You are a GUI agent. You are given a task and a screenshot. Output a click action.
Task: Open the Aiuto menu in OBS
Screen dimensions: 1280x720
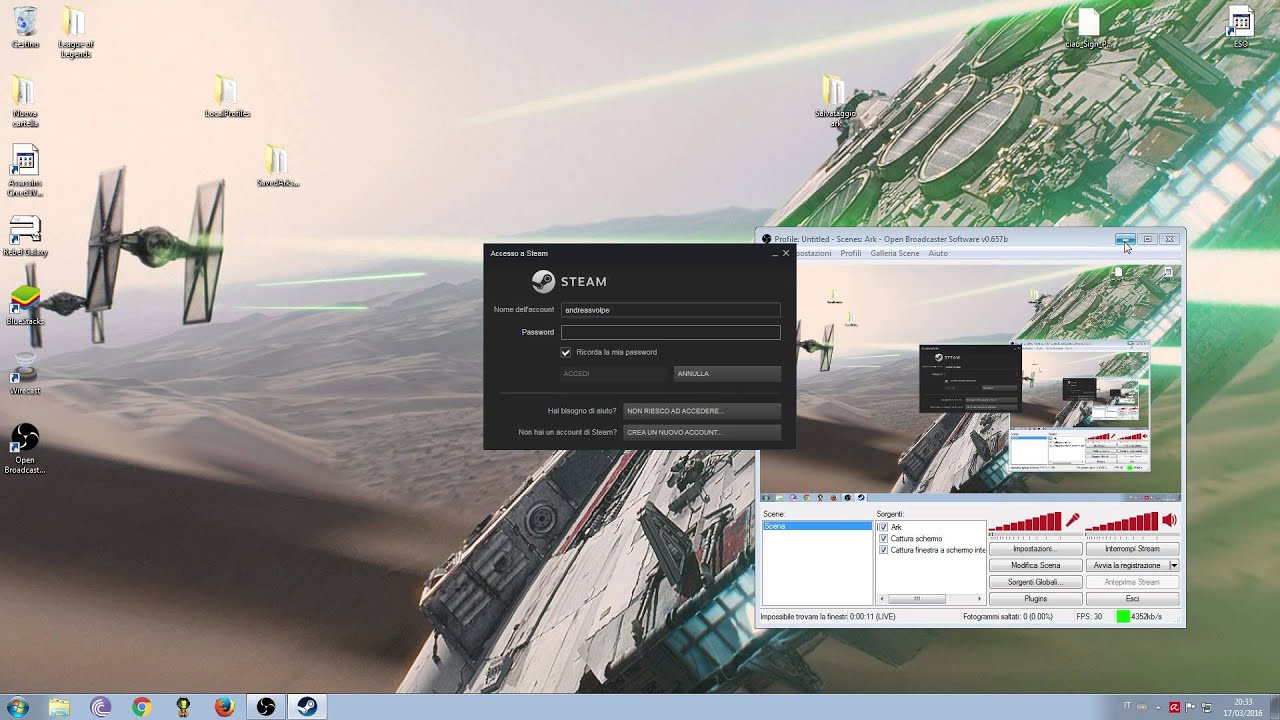(938, 253)
